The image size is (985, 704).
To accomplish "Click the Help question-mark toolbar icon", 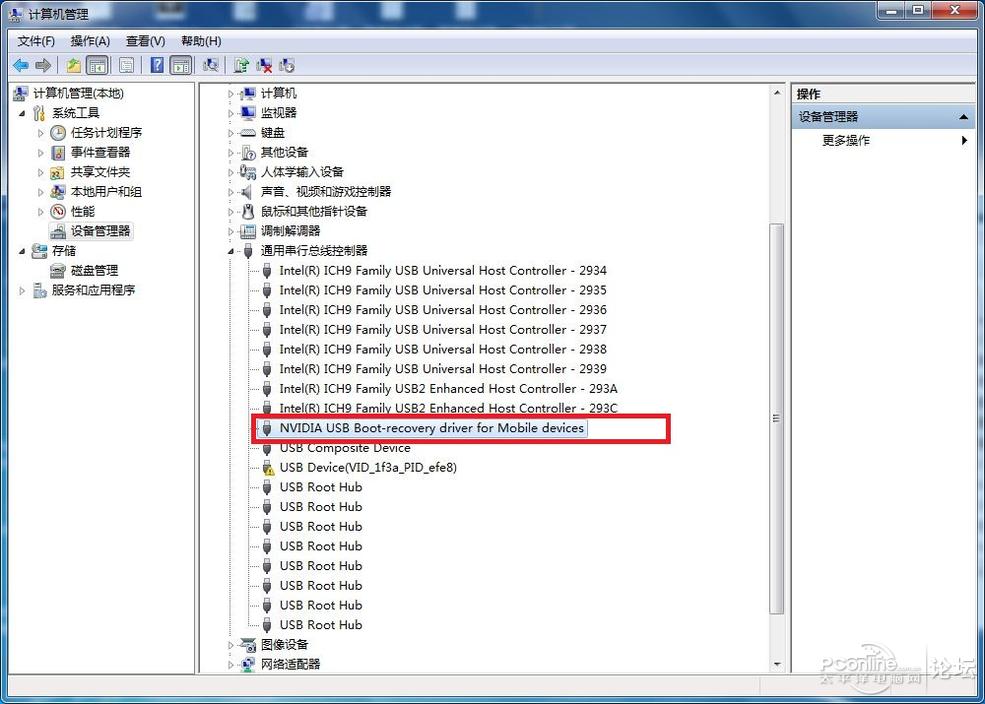I will click(157, 65).
